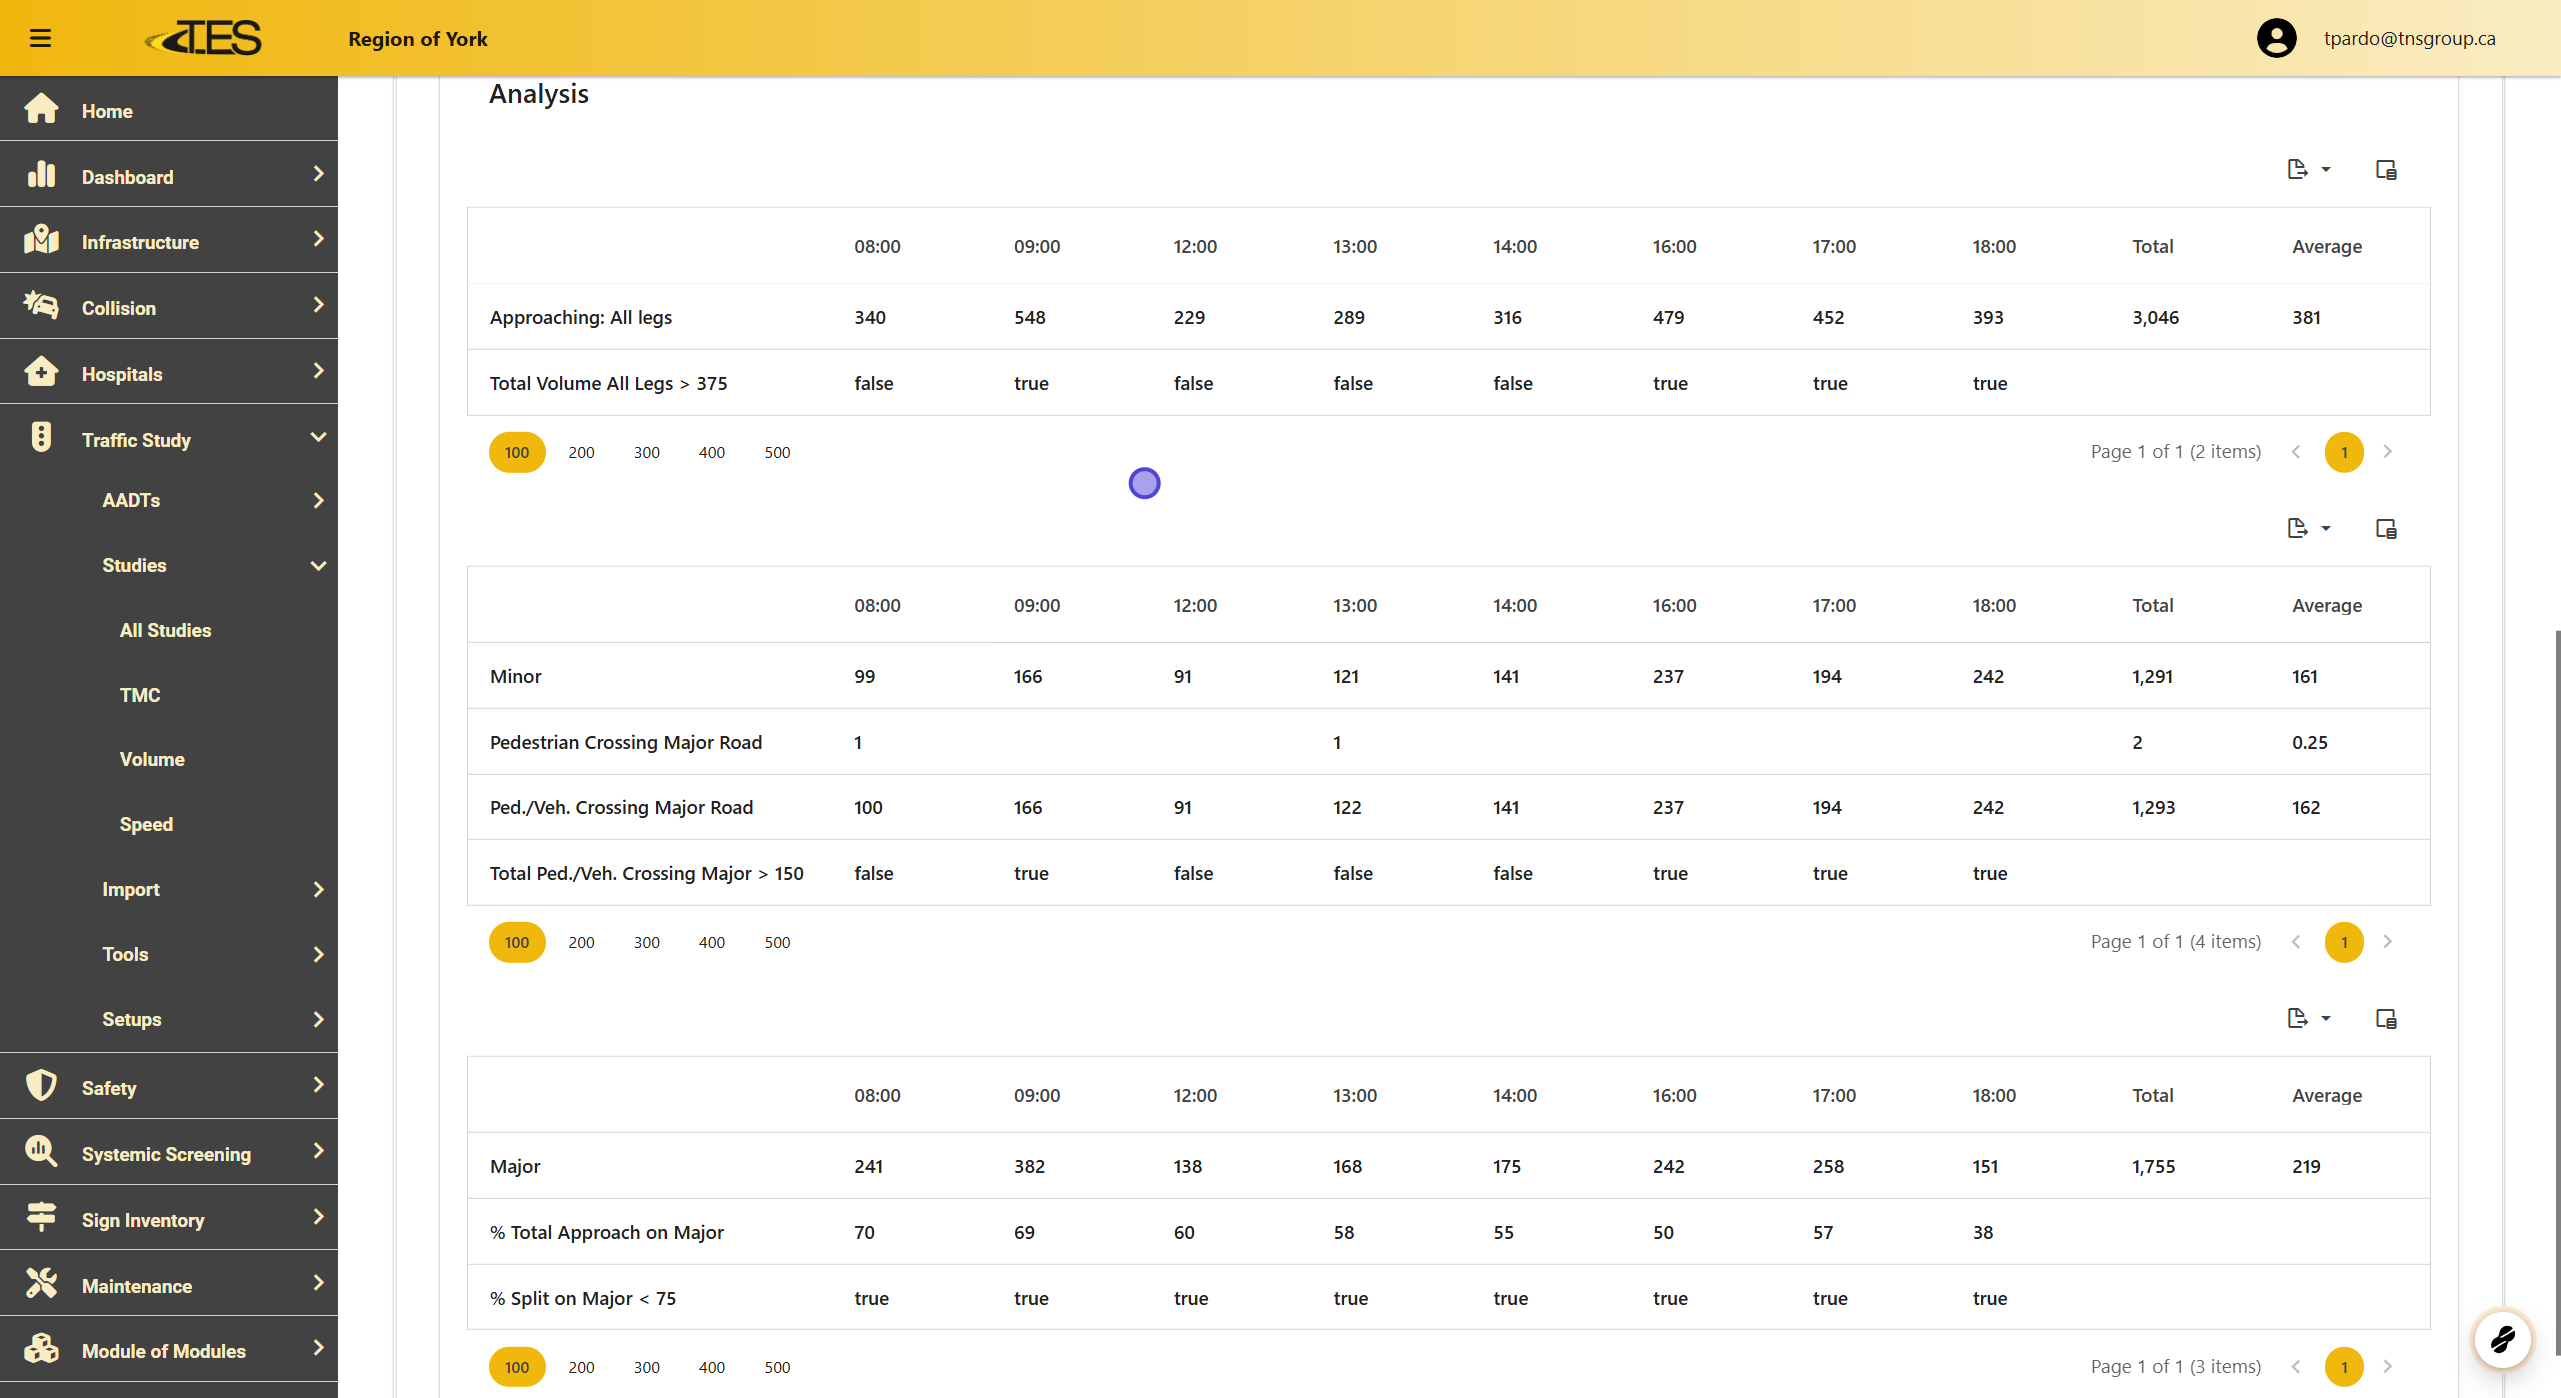
Task: Click the TES logo
Action: point(205,38)
